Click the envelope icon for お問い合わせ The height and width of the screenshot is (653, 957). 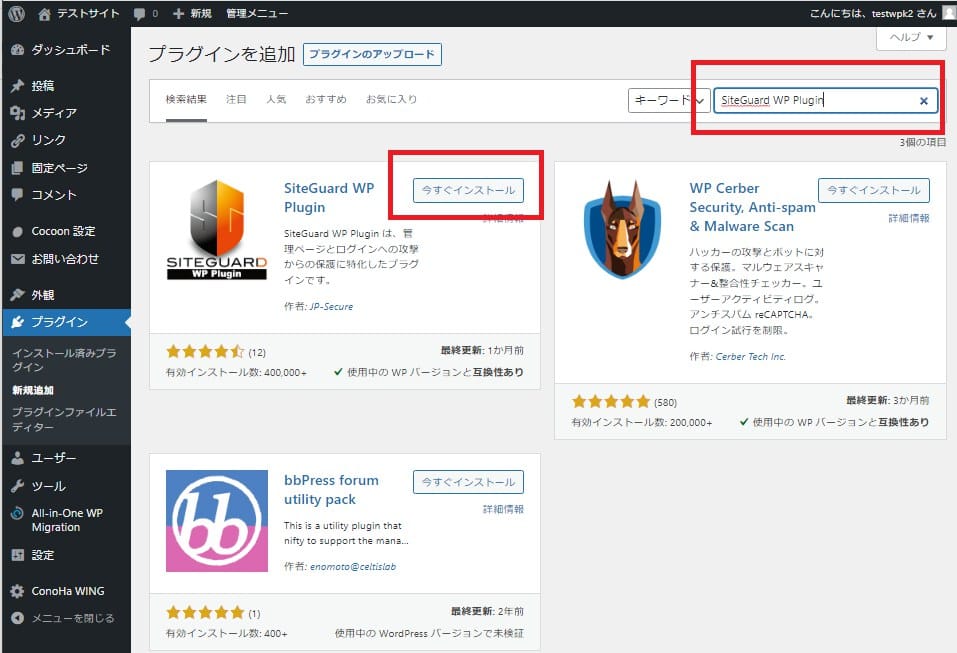[18, 259]
